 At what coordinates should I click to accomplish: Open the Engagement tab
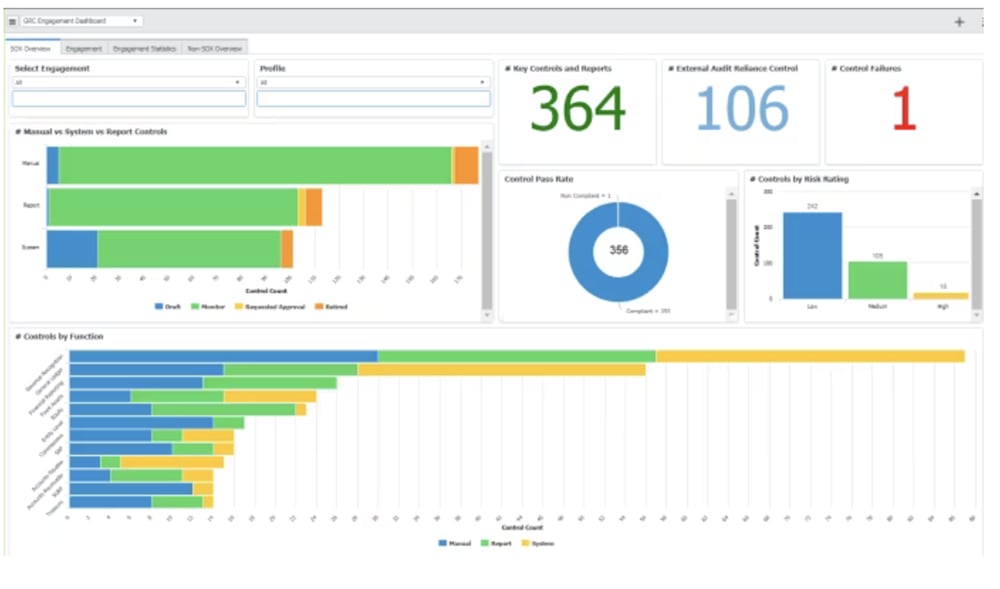click(84, 48)
